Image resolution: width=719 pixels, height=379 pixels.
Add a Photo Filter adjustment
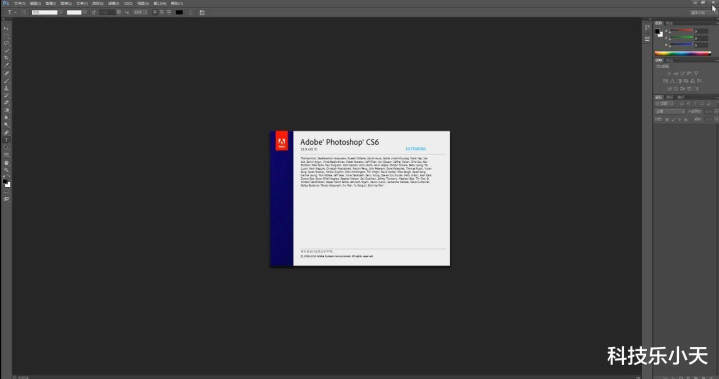click(686, 81)
